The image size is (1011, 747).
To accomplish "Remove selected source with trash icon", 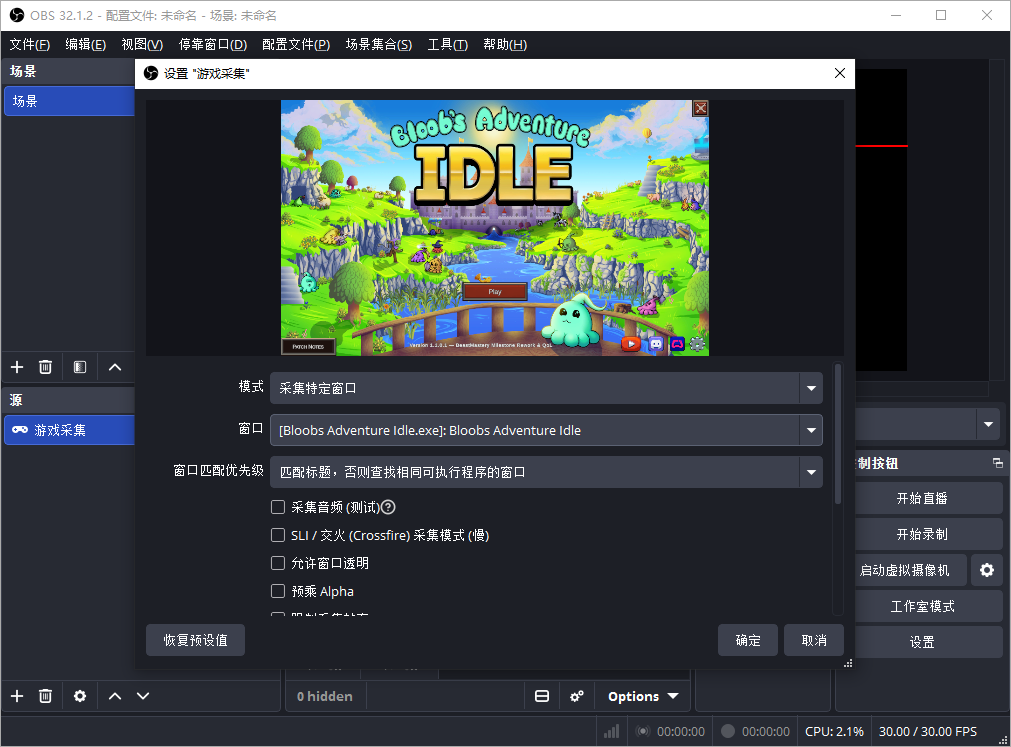I will [45, 695].
